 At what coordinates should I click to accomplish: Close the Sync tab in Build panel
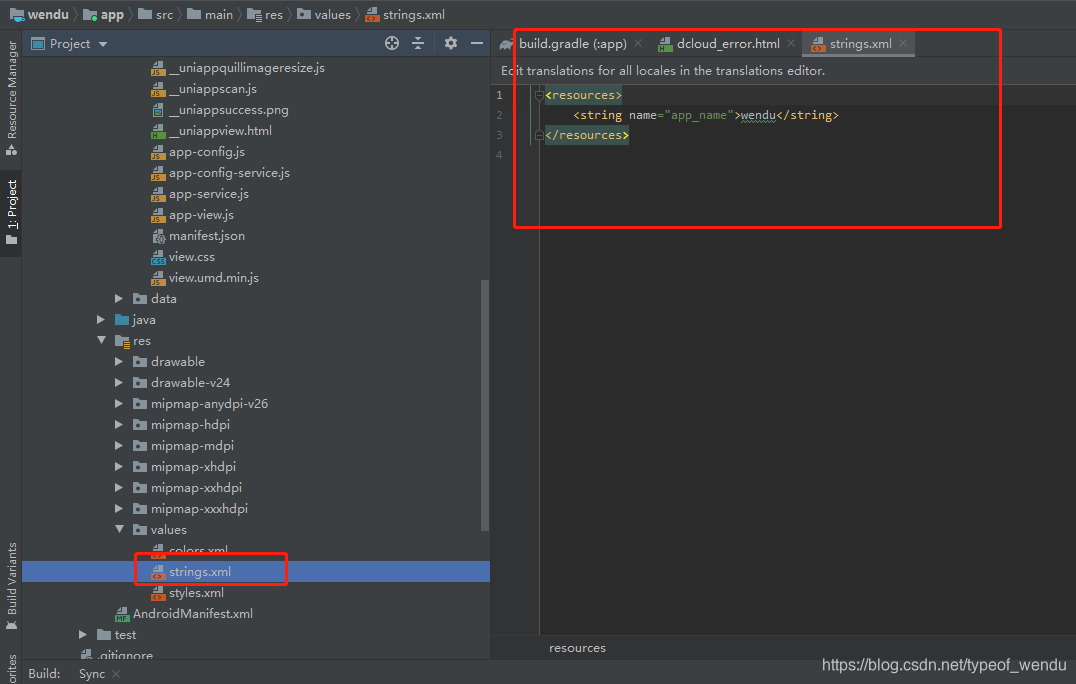[115, 674]
